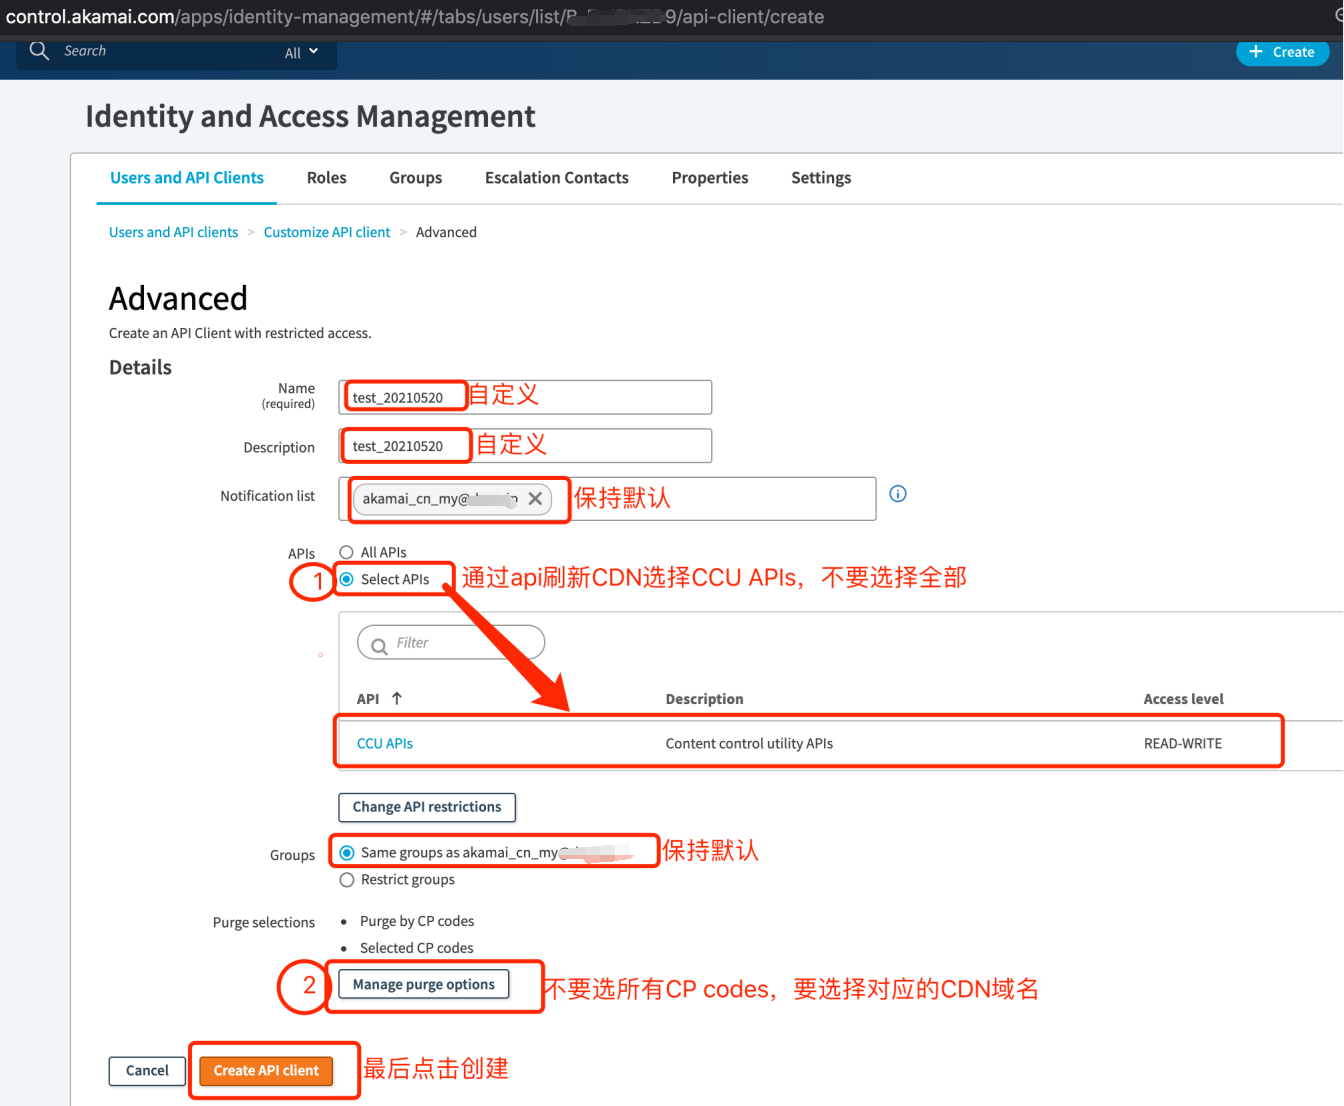Click the Description column header

click(x=705, y=699)
